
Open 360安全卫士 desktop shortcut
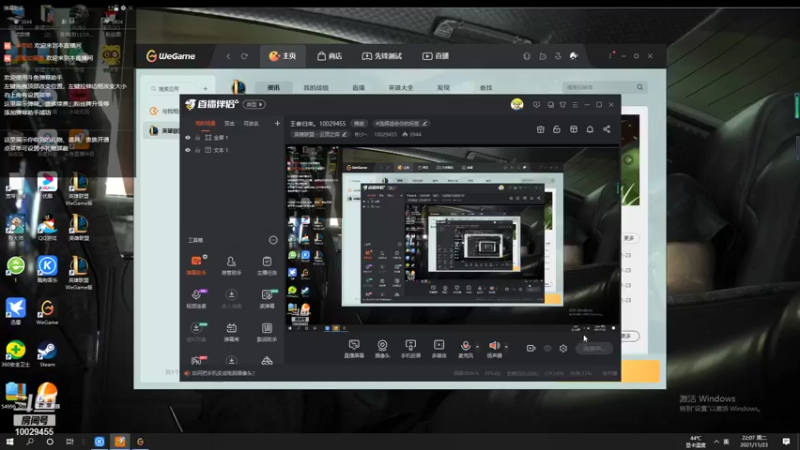pyautogui.click(x=16, y=354)
